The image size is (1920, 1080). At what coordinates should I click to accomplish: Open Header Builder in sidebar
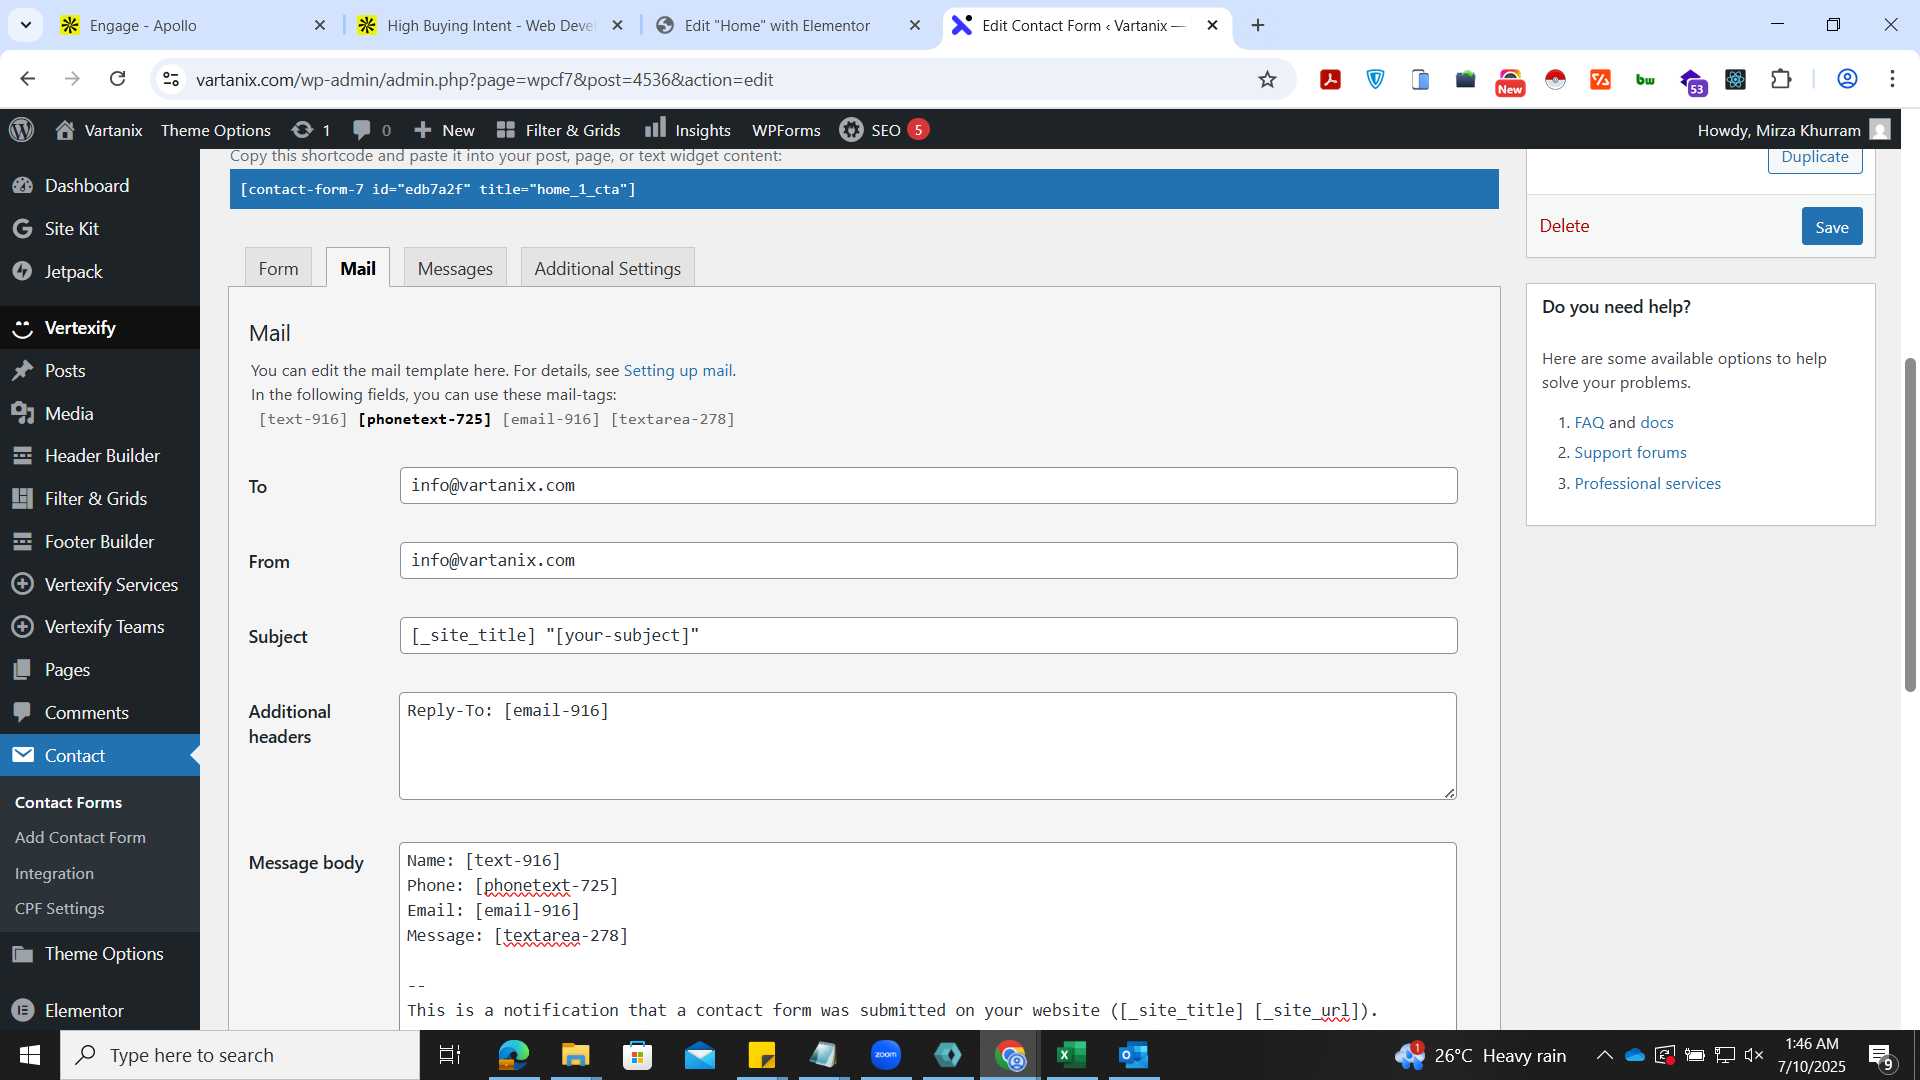(102, 455)
